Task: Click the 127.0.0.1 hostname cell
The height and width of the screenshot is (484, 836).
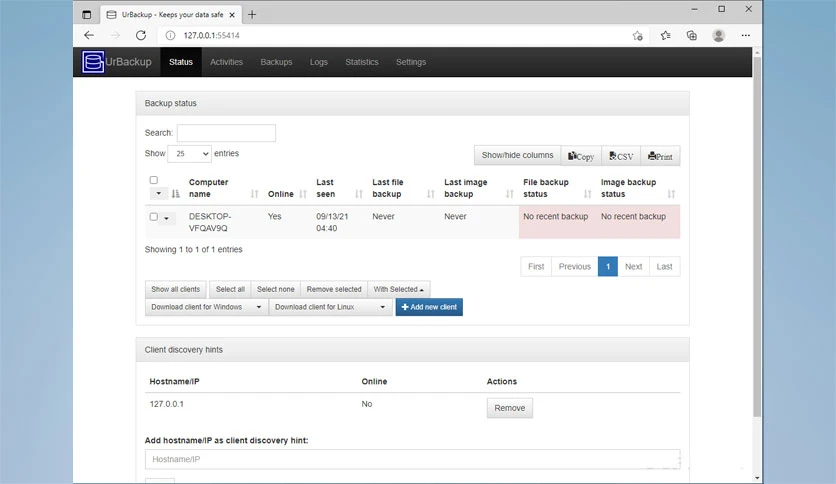Action: [166, 404]
